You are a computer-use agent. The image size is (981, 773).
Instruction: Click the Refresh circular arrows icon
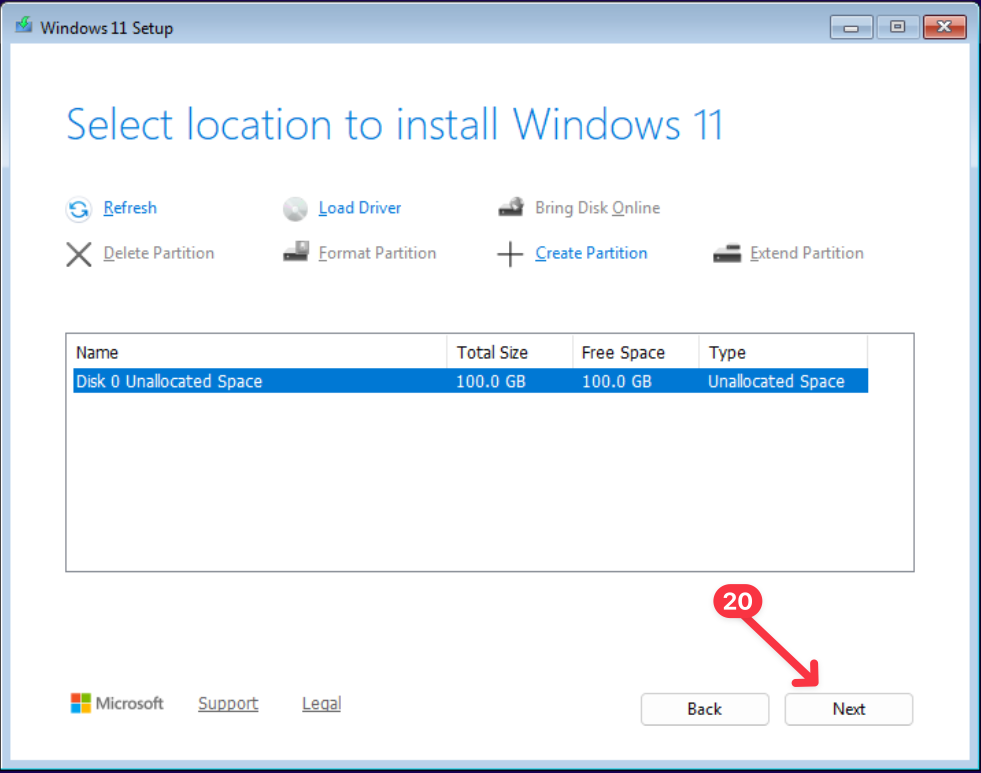[78, 209]
